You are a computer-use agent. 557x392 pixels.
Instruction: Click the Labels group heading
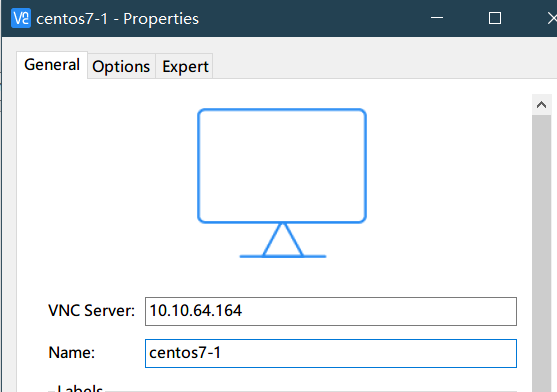click(x=80, y=388)
